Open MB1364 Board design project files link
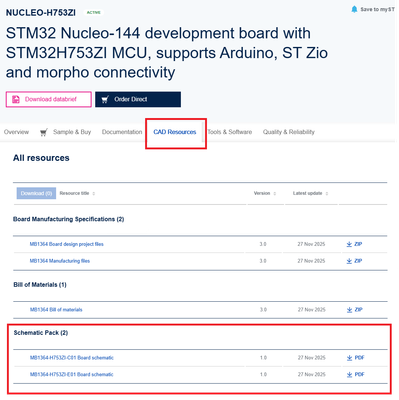Screen dimensions: 399x400 (x=67, y=244)
